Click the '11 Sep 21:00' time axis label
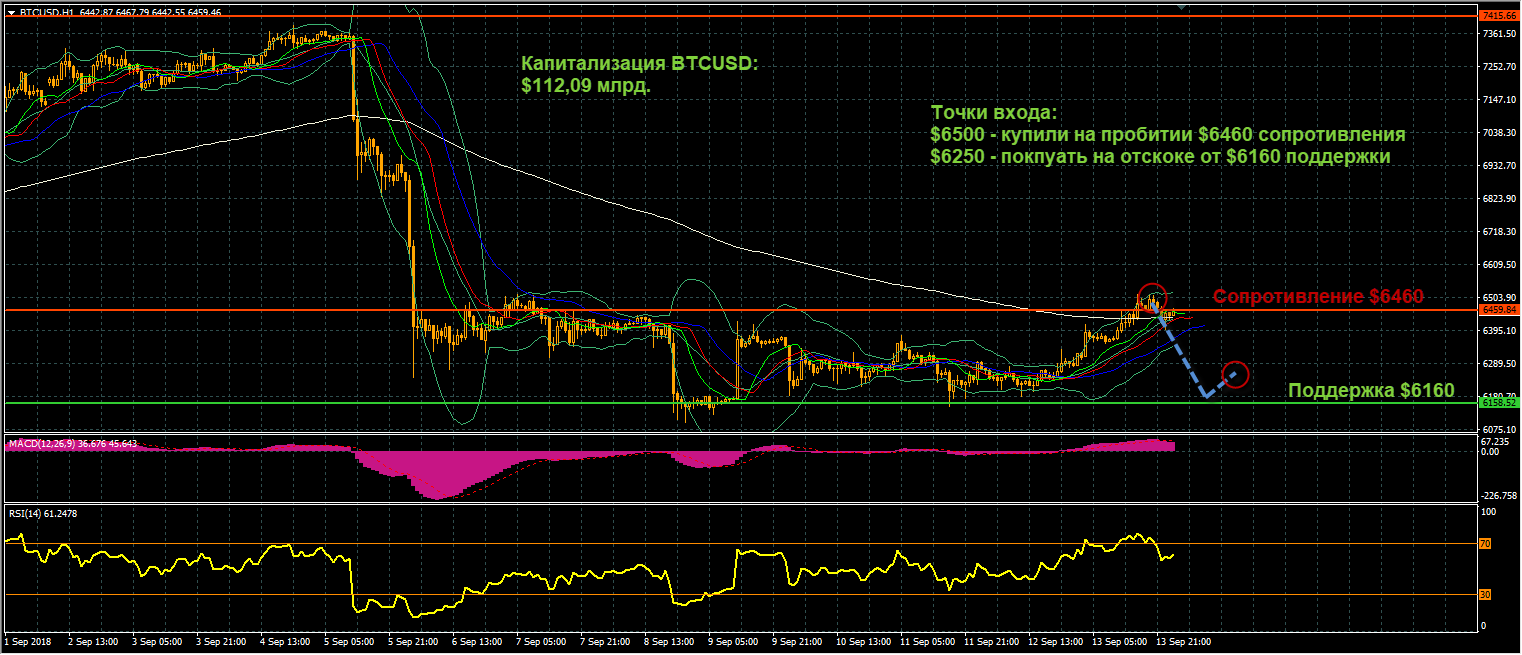The height and width of the screenshot is (655, 1522). [990, 640]
